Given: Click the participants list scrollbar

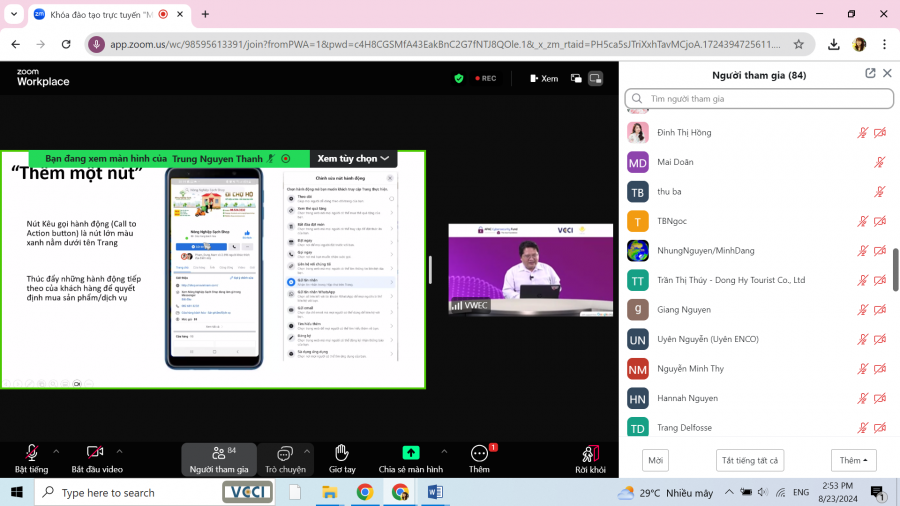Looking at the screenshot, I should pos(895,270).
